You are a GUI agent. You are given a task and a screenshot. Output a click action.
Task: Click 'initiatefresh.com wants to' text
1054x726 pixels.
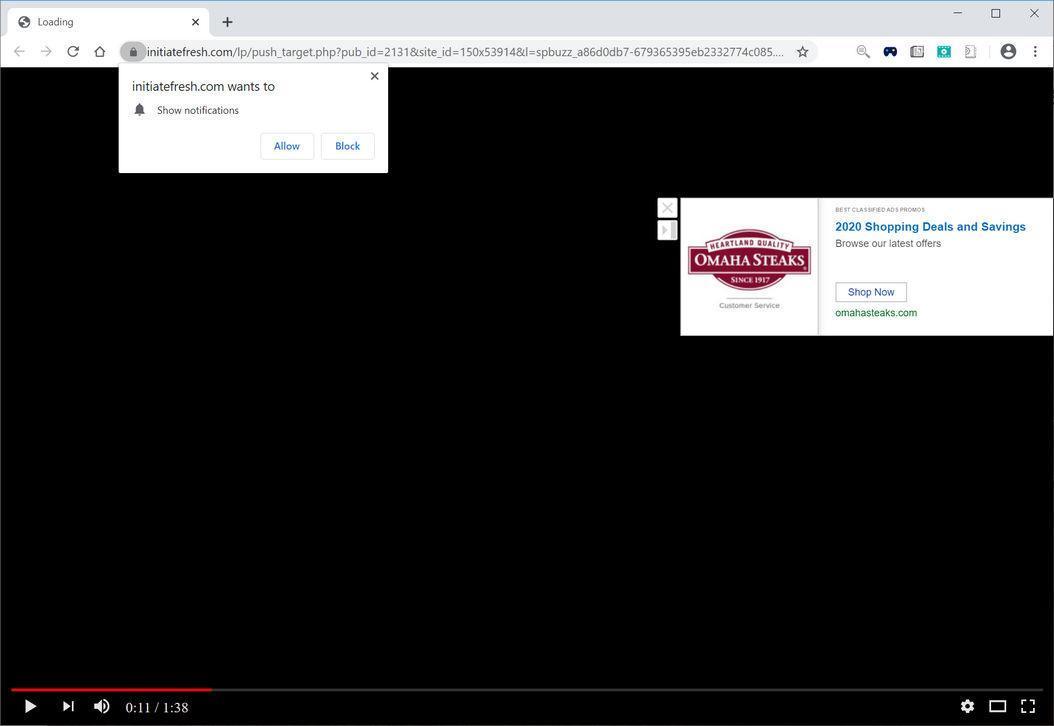pos(203,87)
